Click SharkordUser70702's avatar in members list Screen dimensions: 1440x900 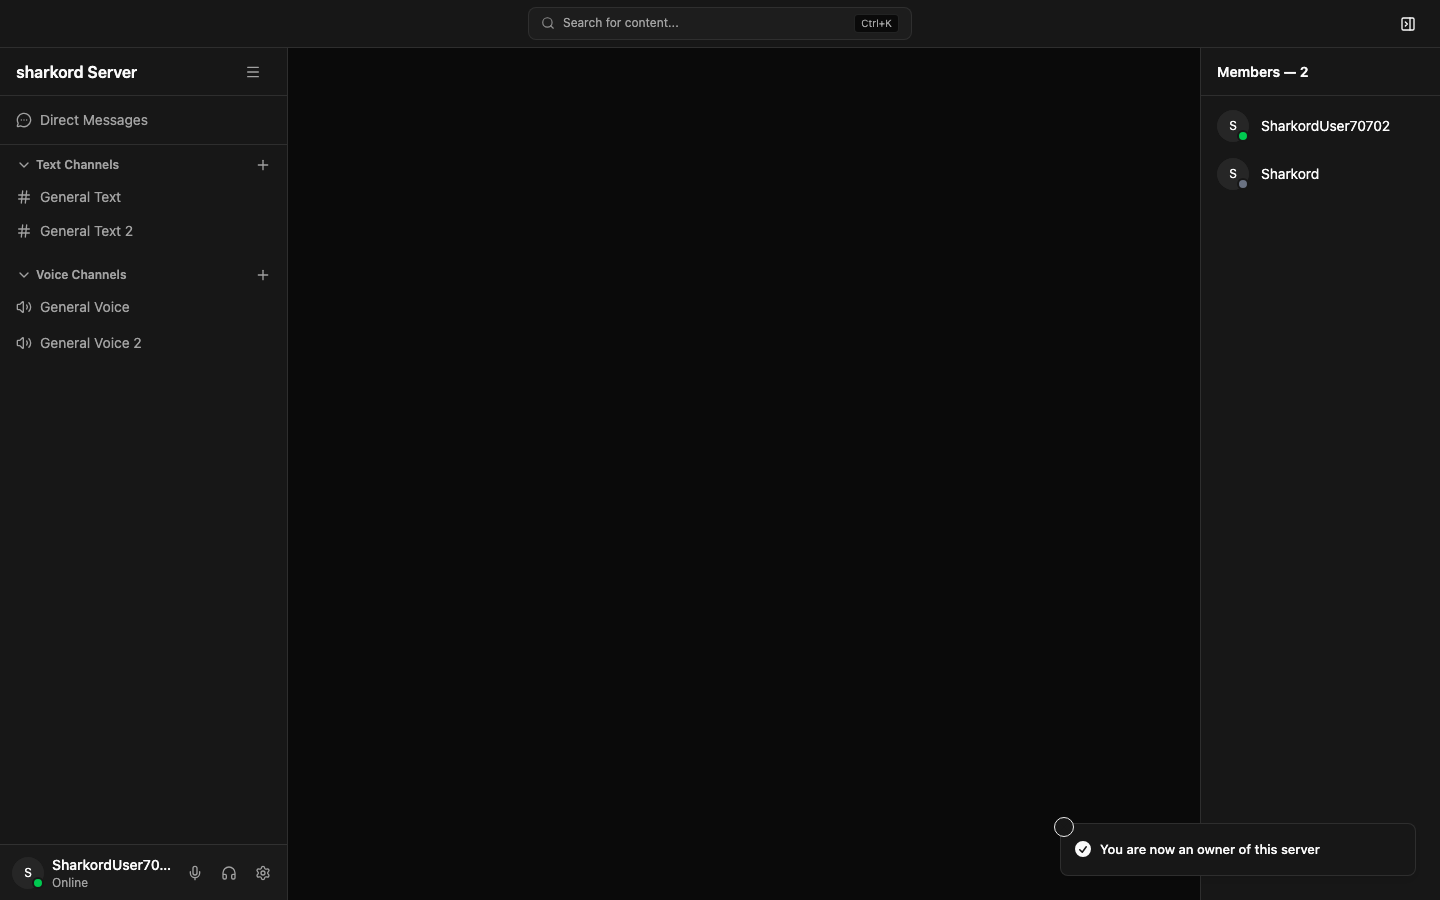click(x=1233, y=126)
